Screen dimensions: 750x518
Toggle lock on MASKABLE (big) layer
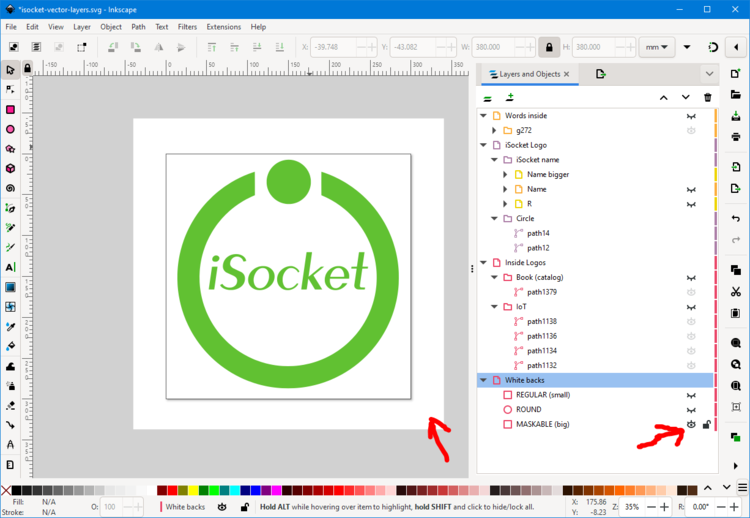[706, 424]
